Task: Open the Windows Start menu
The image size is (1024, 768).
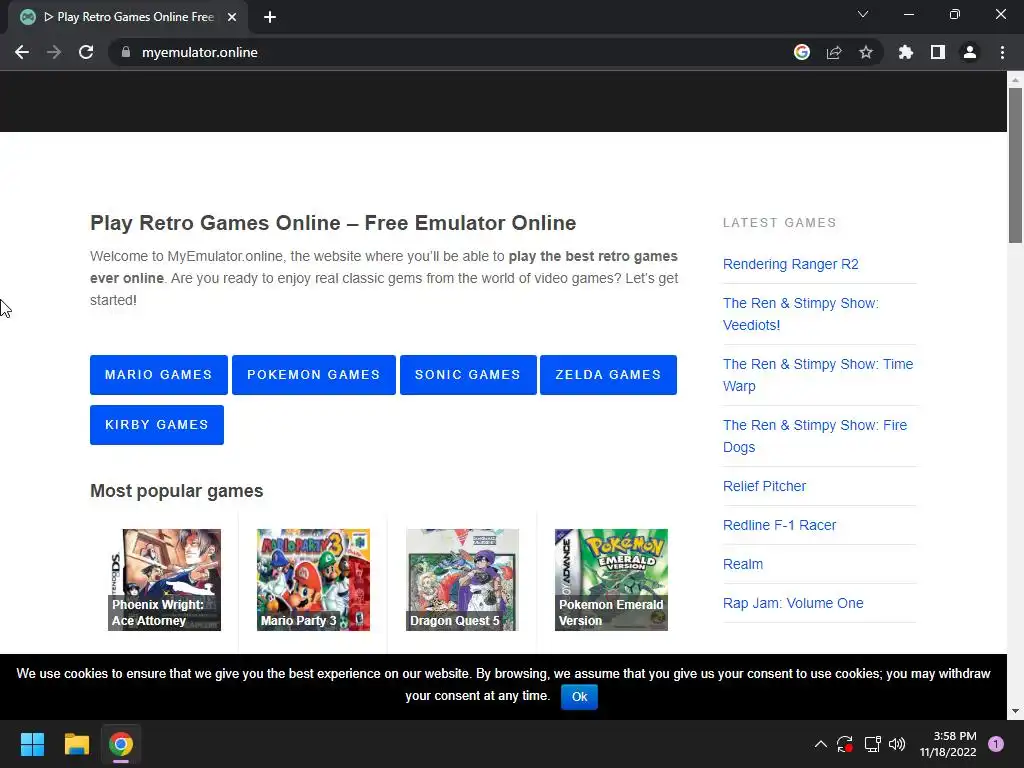Action: [32, 744]
